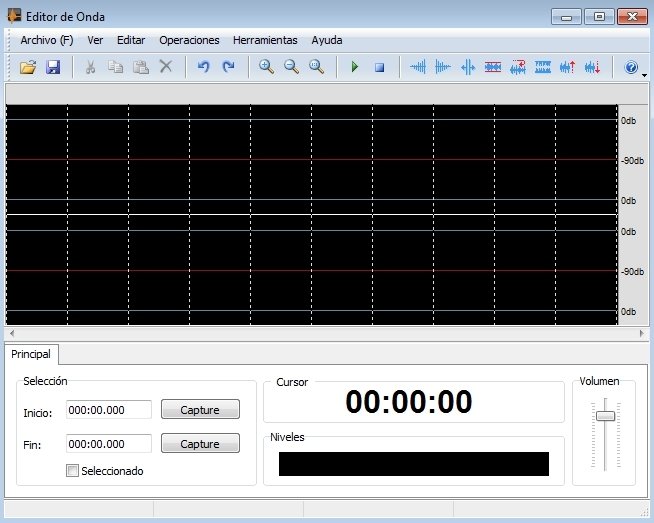Open the Operaciones menu
Screen dimensions: 654x523
click(x=189, y=40)
